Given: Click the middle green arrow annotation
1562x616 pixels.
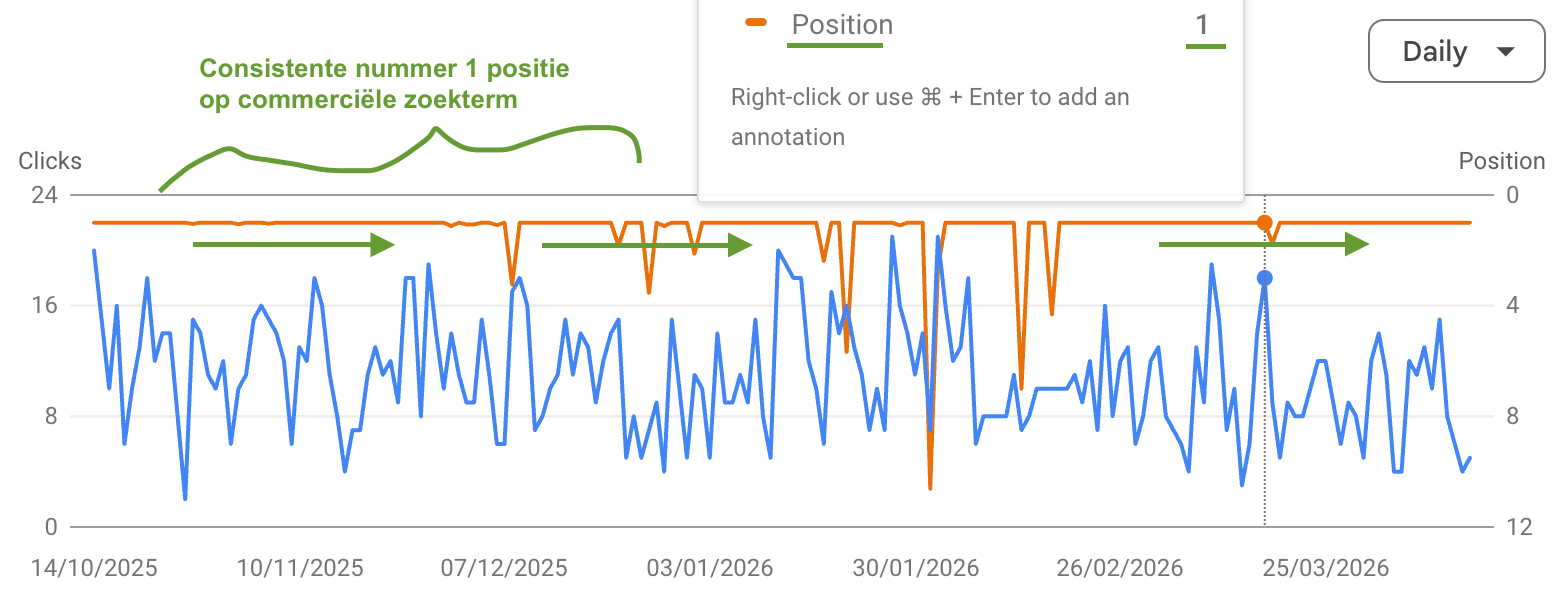Looking at the screenshot, I should pyautogui.click(x=646, y=244).
